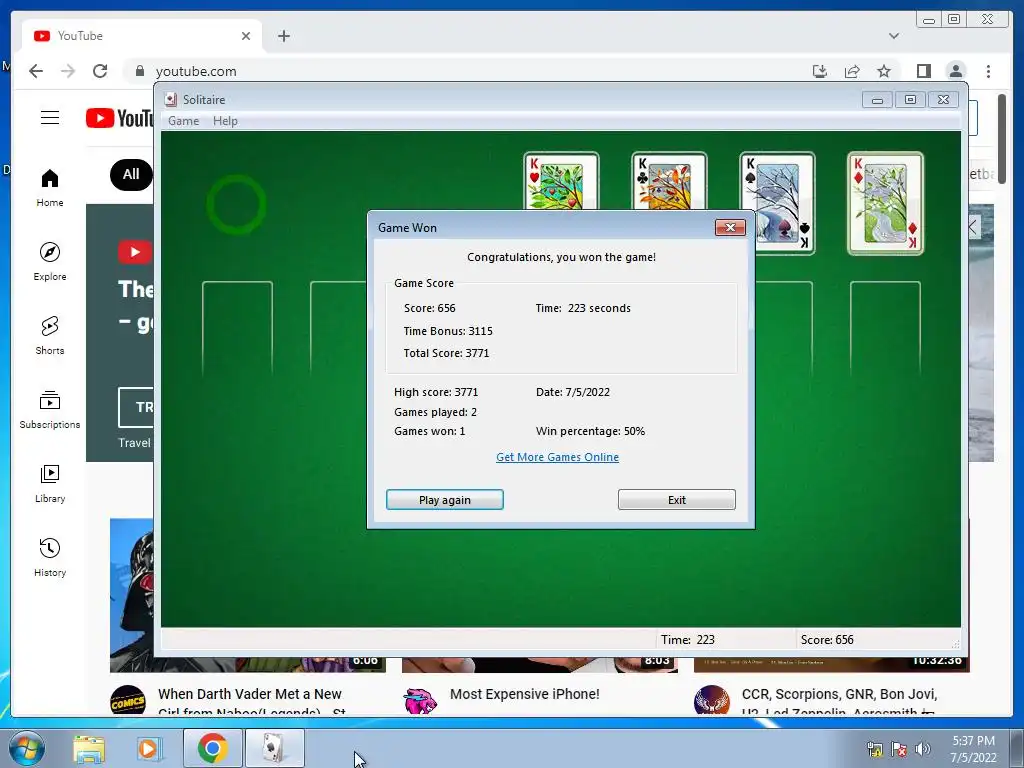Select the All filter chip on YouTube
Viewport: 1024px width, 768px height.
click(131, 174)
